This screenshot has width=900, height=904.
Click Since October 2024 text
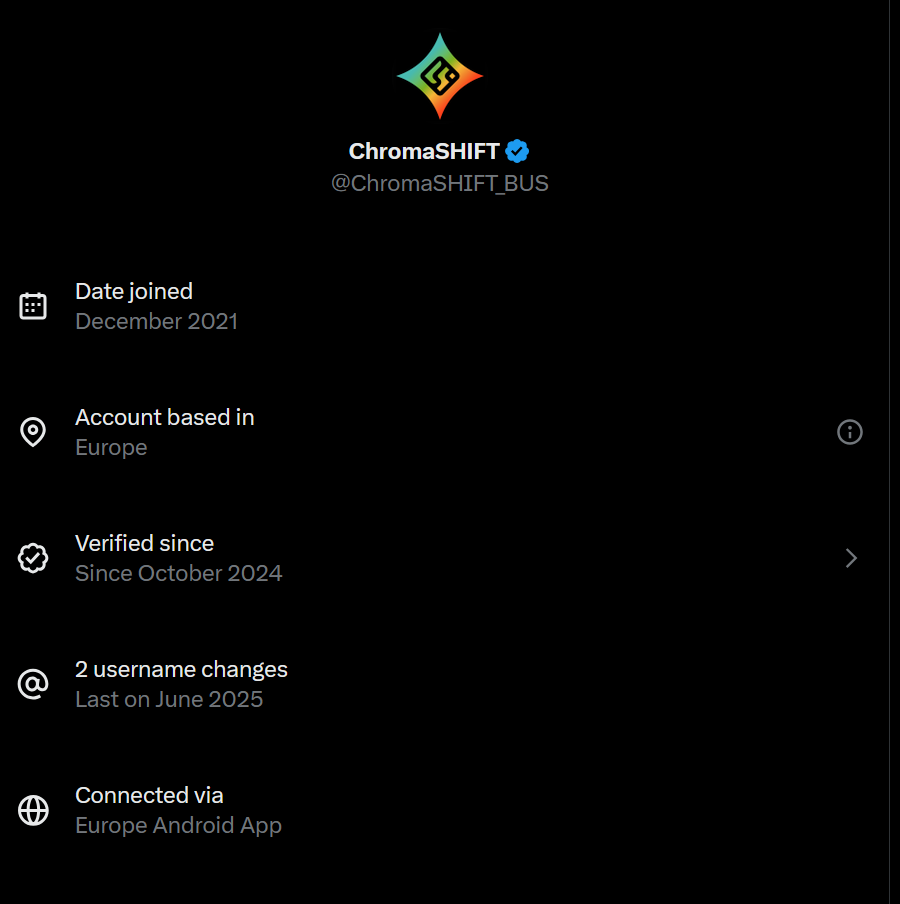pos(179,574)
